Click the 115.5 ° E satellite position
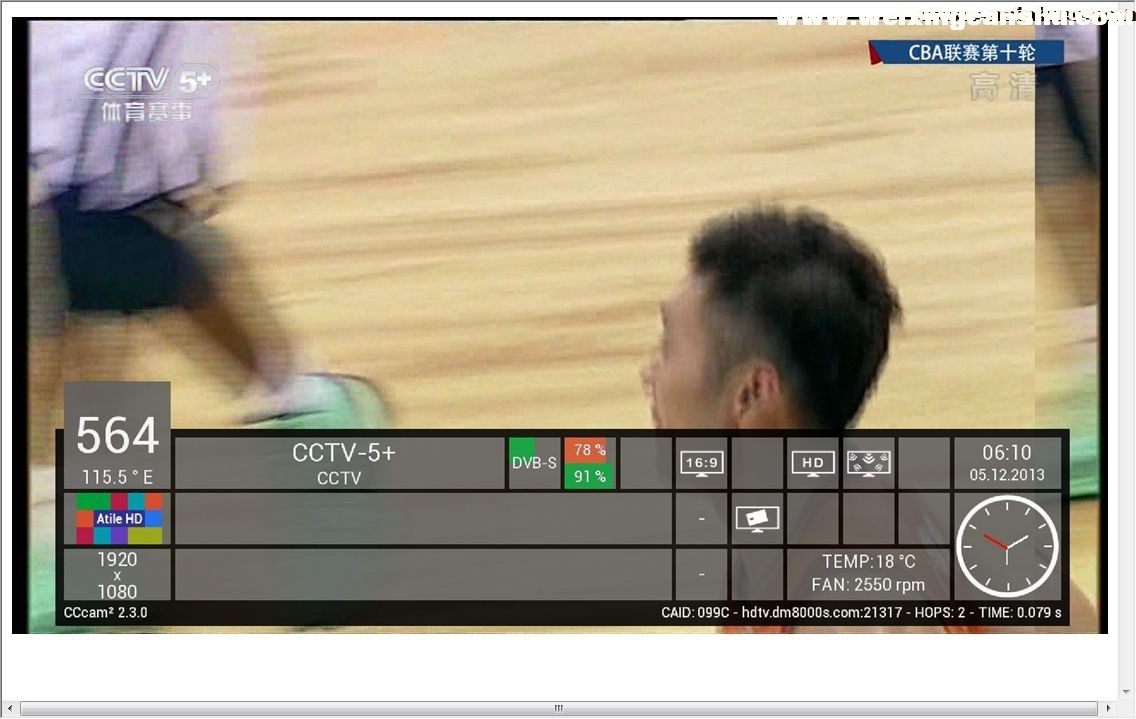This screenshot has height=719, width=1136. tap(117, 477)
